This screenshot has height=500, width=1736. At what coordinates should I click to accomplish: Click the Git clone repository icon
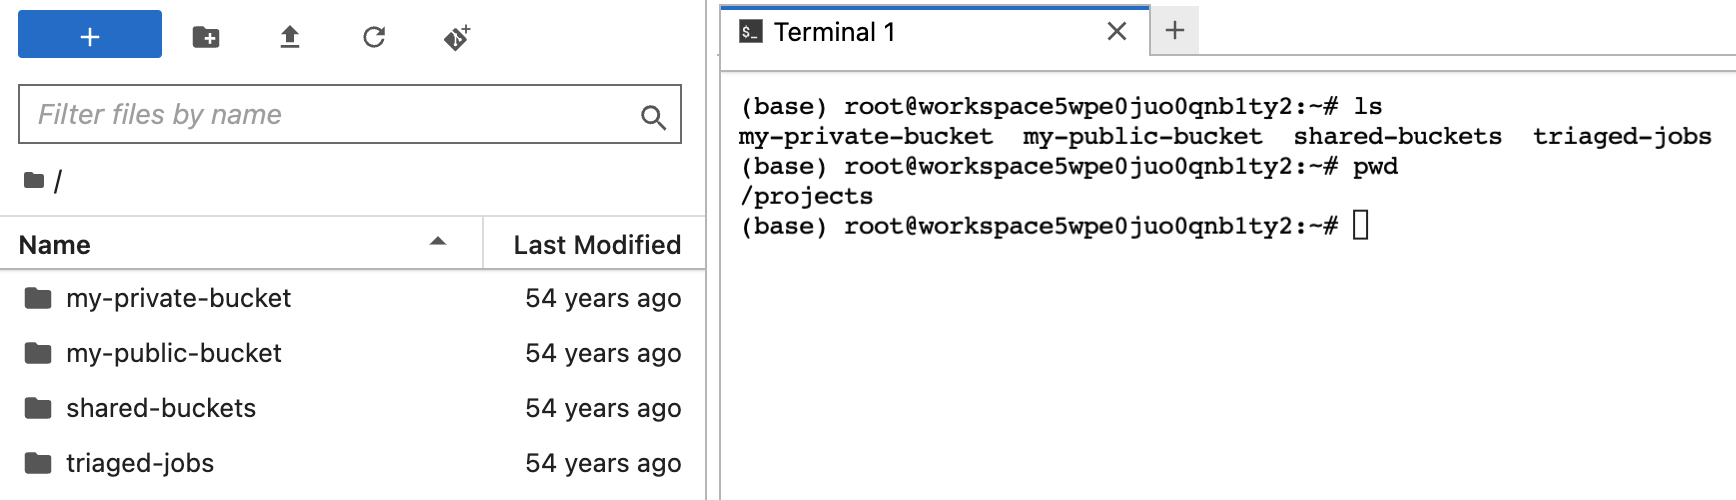pyautogui.click(x=457, y=37)
